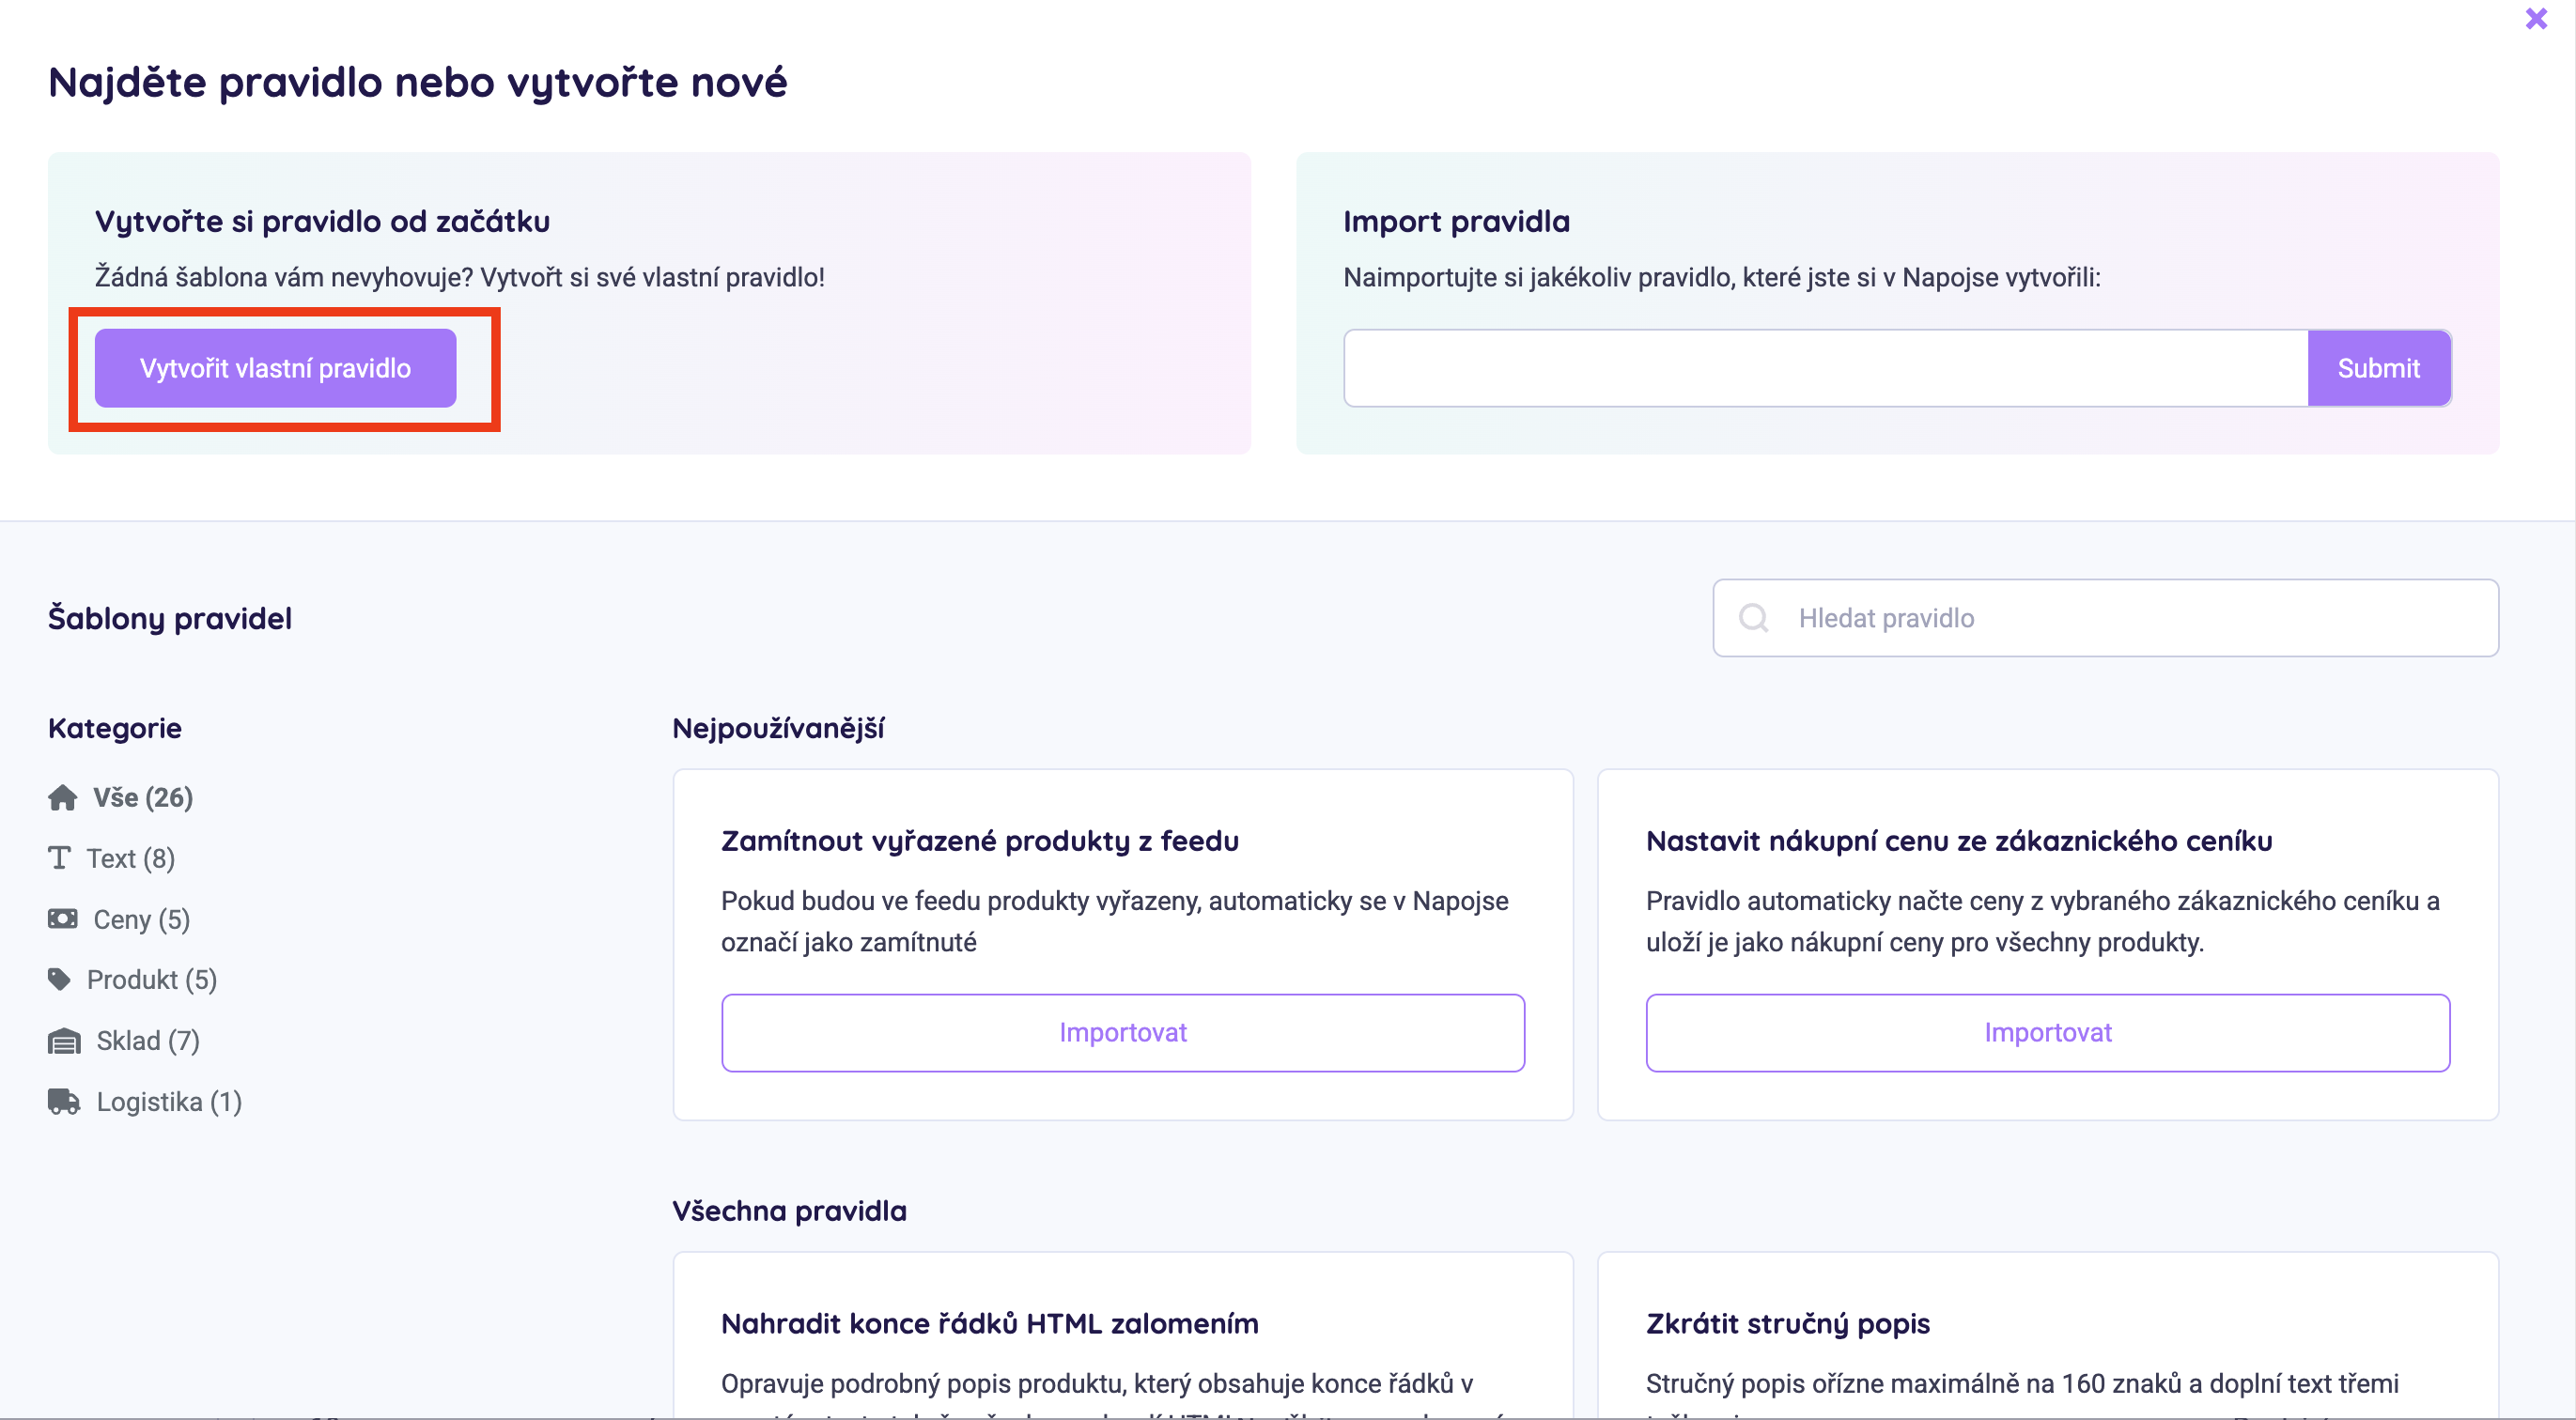Click the magnifier icon in search box
2576x1420 pixels.
(x=1753, y=618)
